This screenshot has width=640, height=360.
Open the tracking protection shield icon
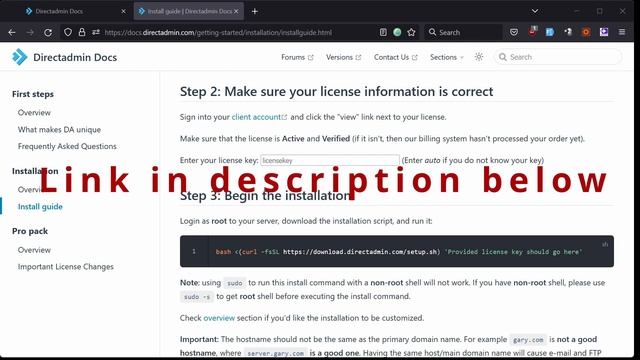(68, 32)
